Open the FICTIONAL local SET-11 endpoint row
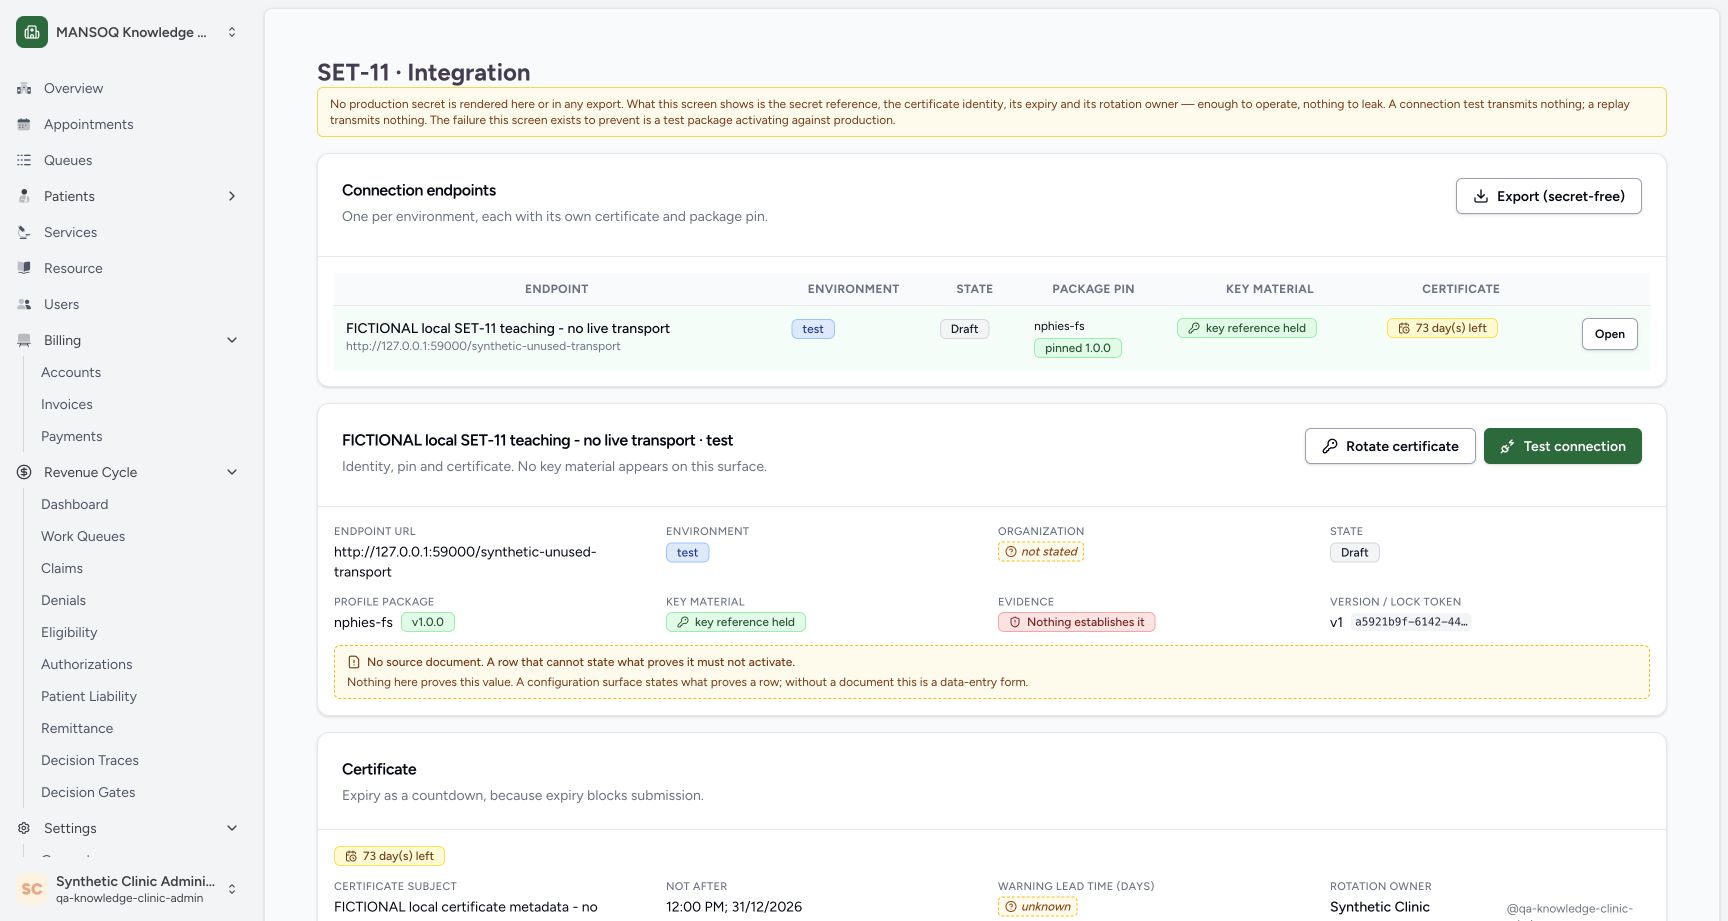The image size is (1728, 921). tap(1609, 334)
